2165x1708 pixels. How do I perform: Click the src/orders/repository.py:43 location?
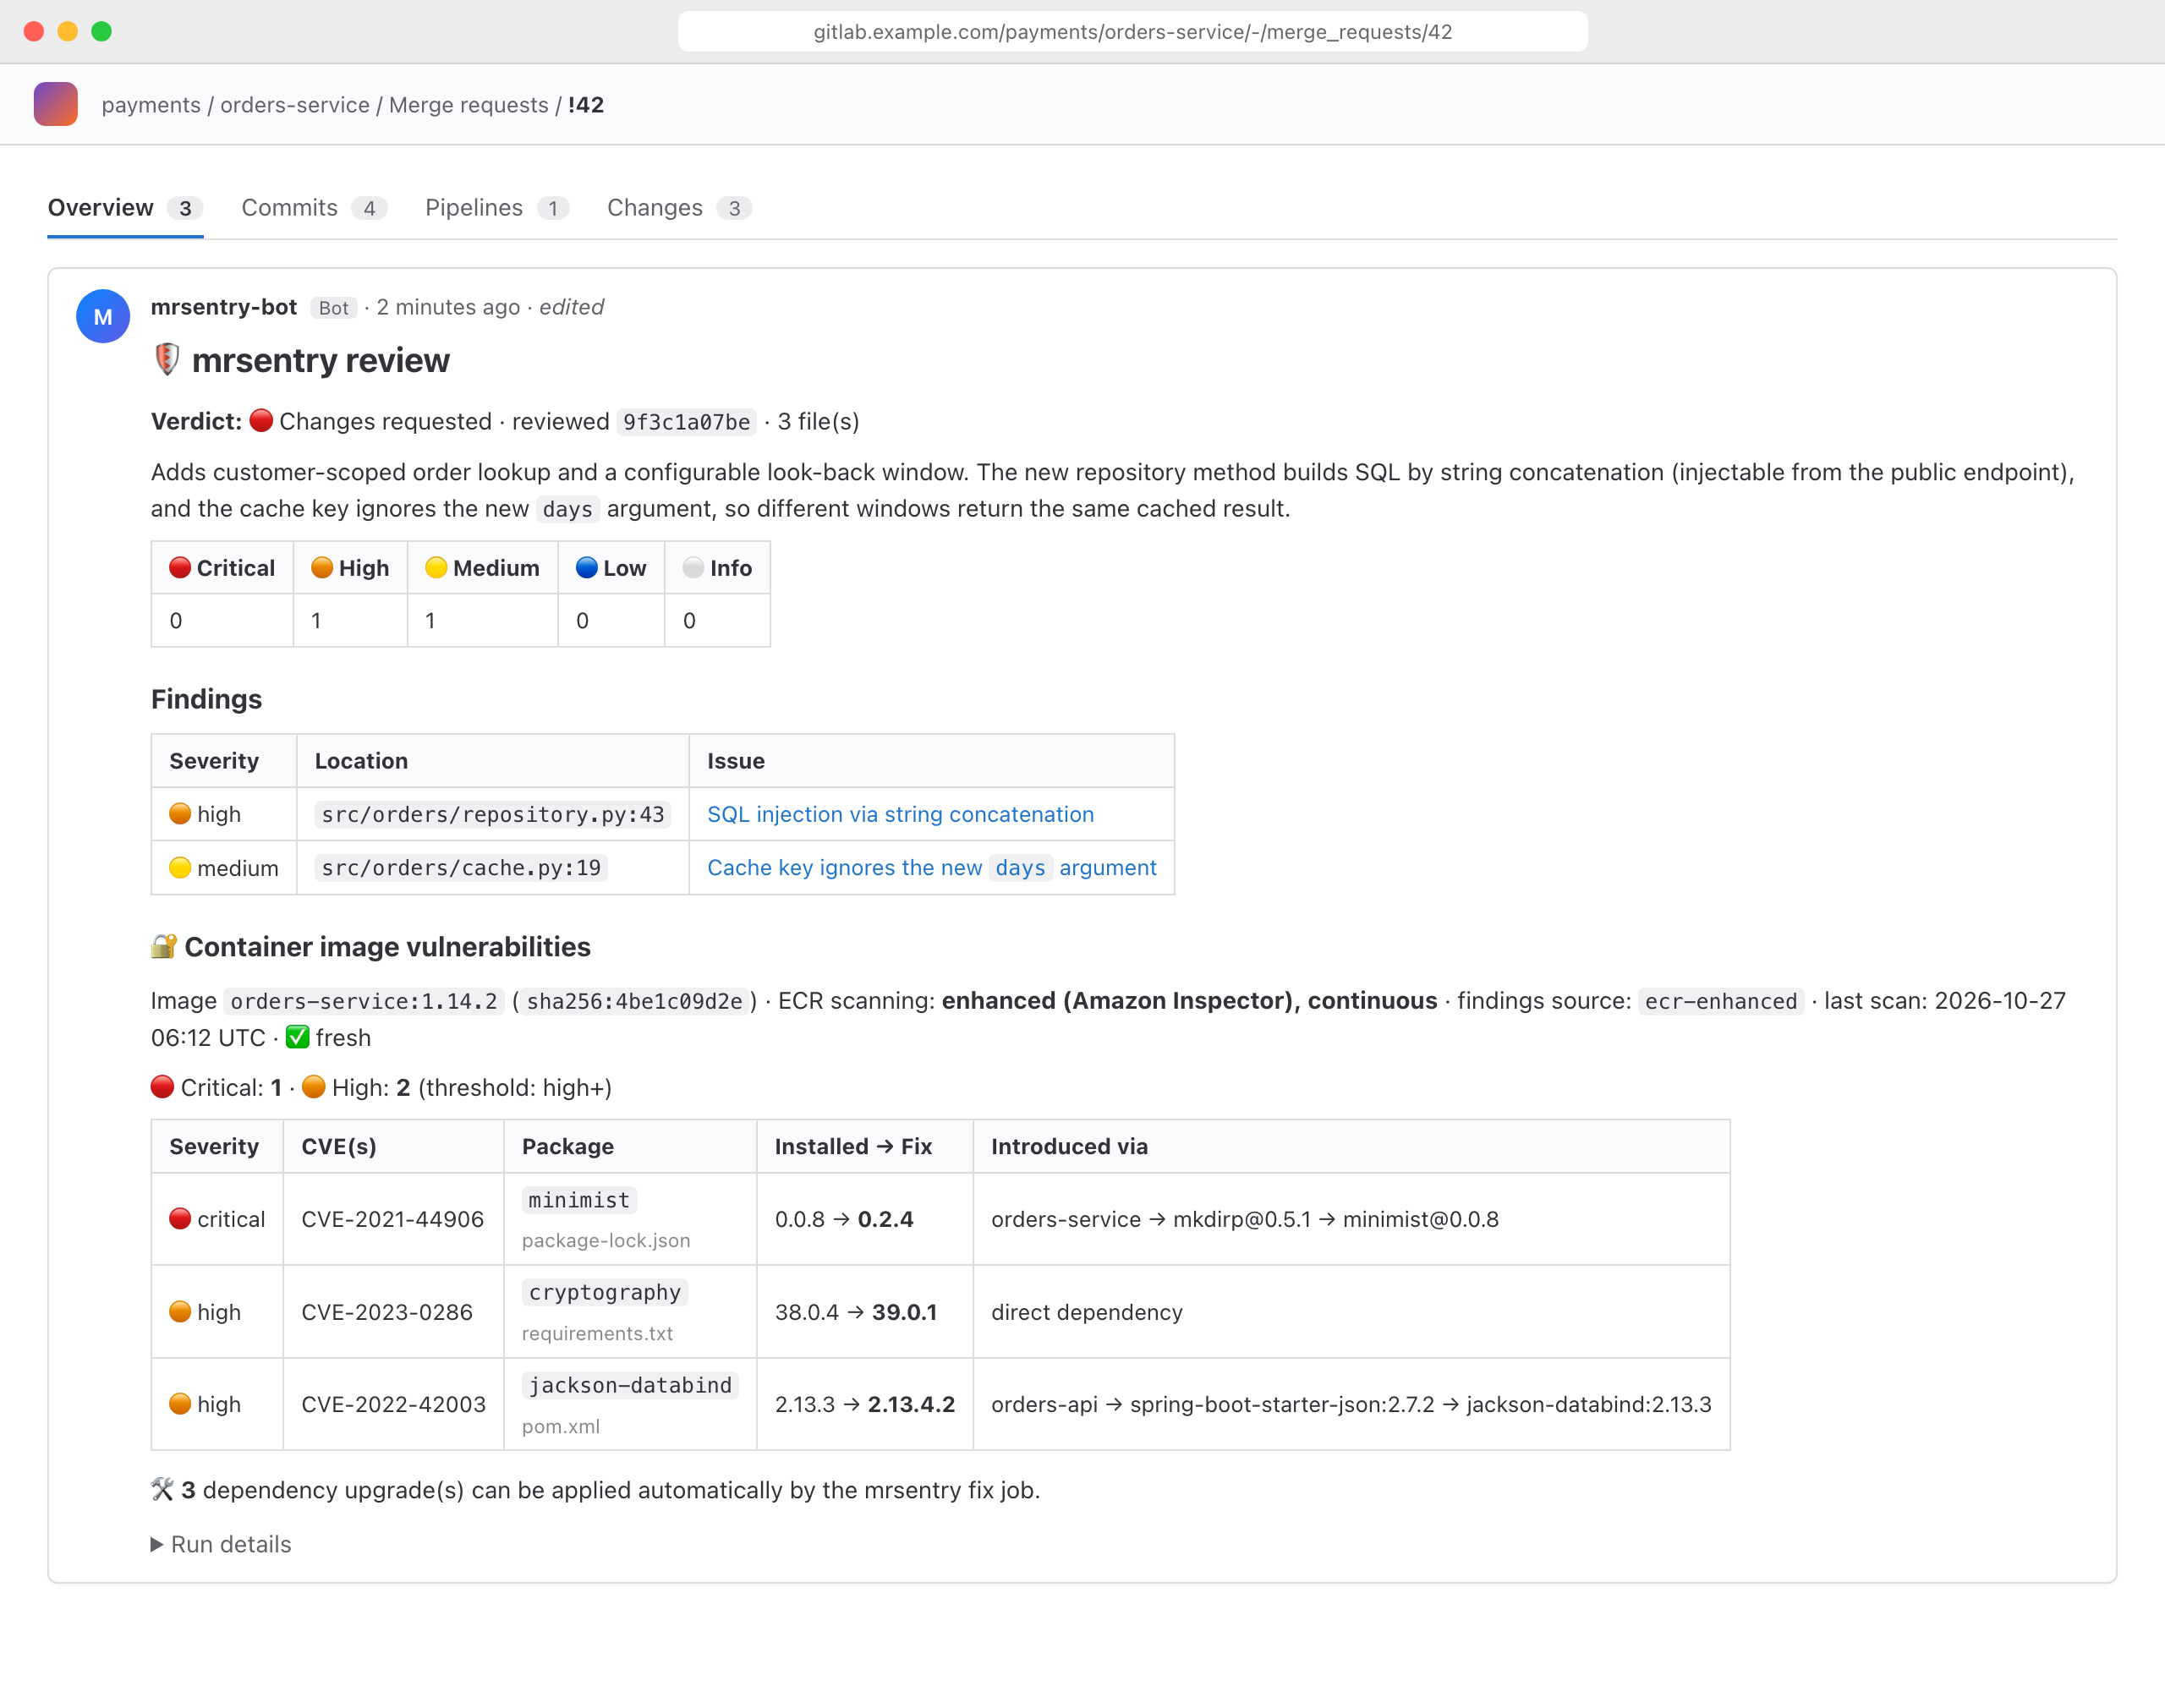click(x=493, y=814)
